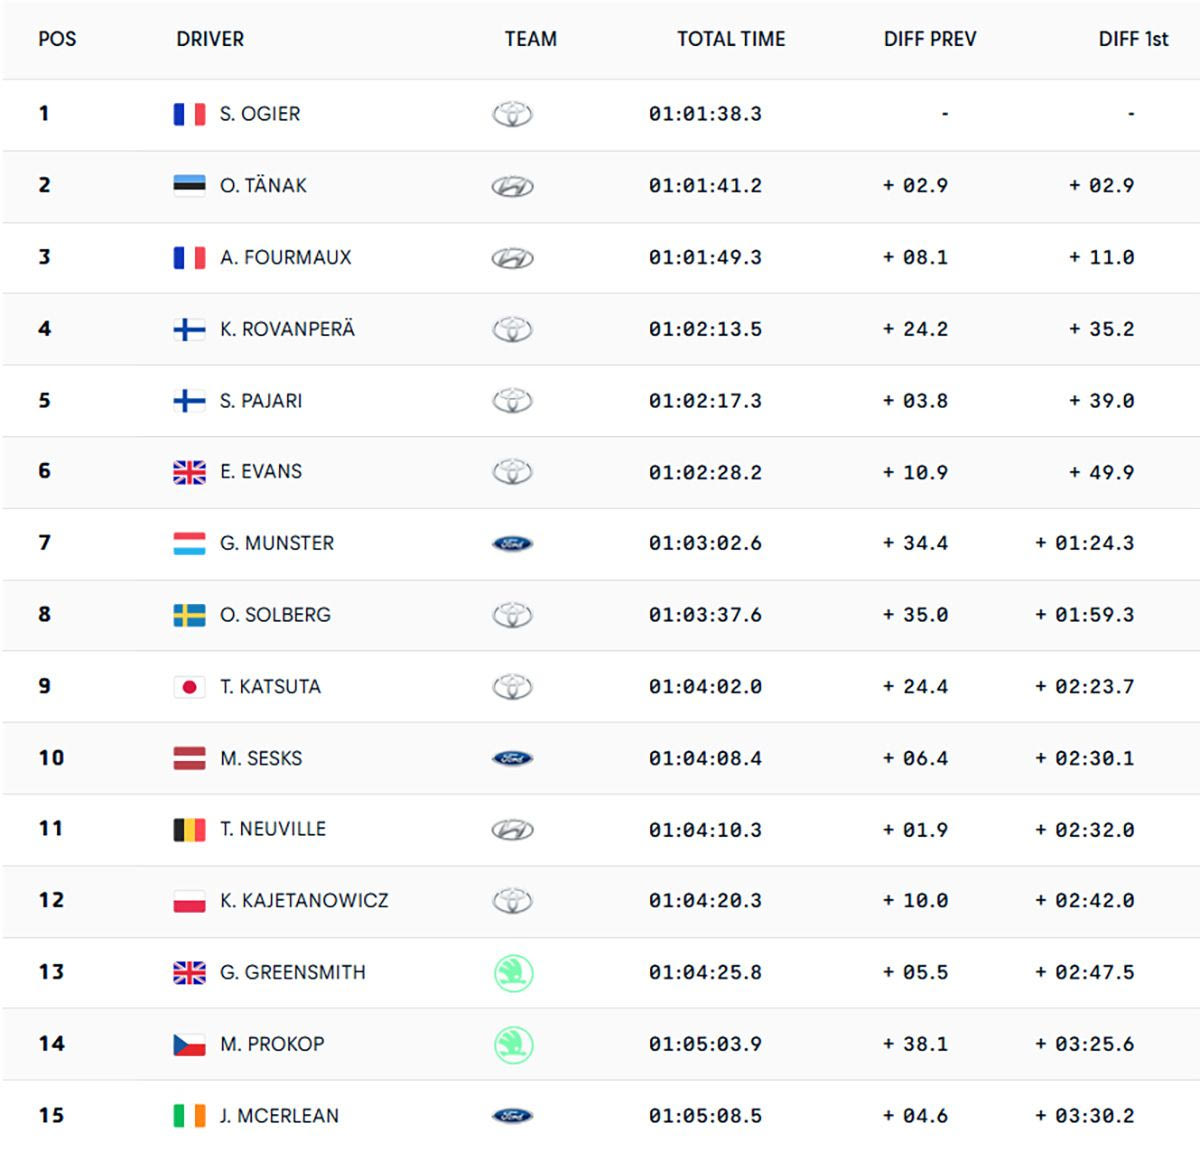Open driver E. Evans
This screenshot has width=1200, height=1151.
pyautogui.click(x=261, y=472)
